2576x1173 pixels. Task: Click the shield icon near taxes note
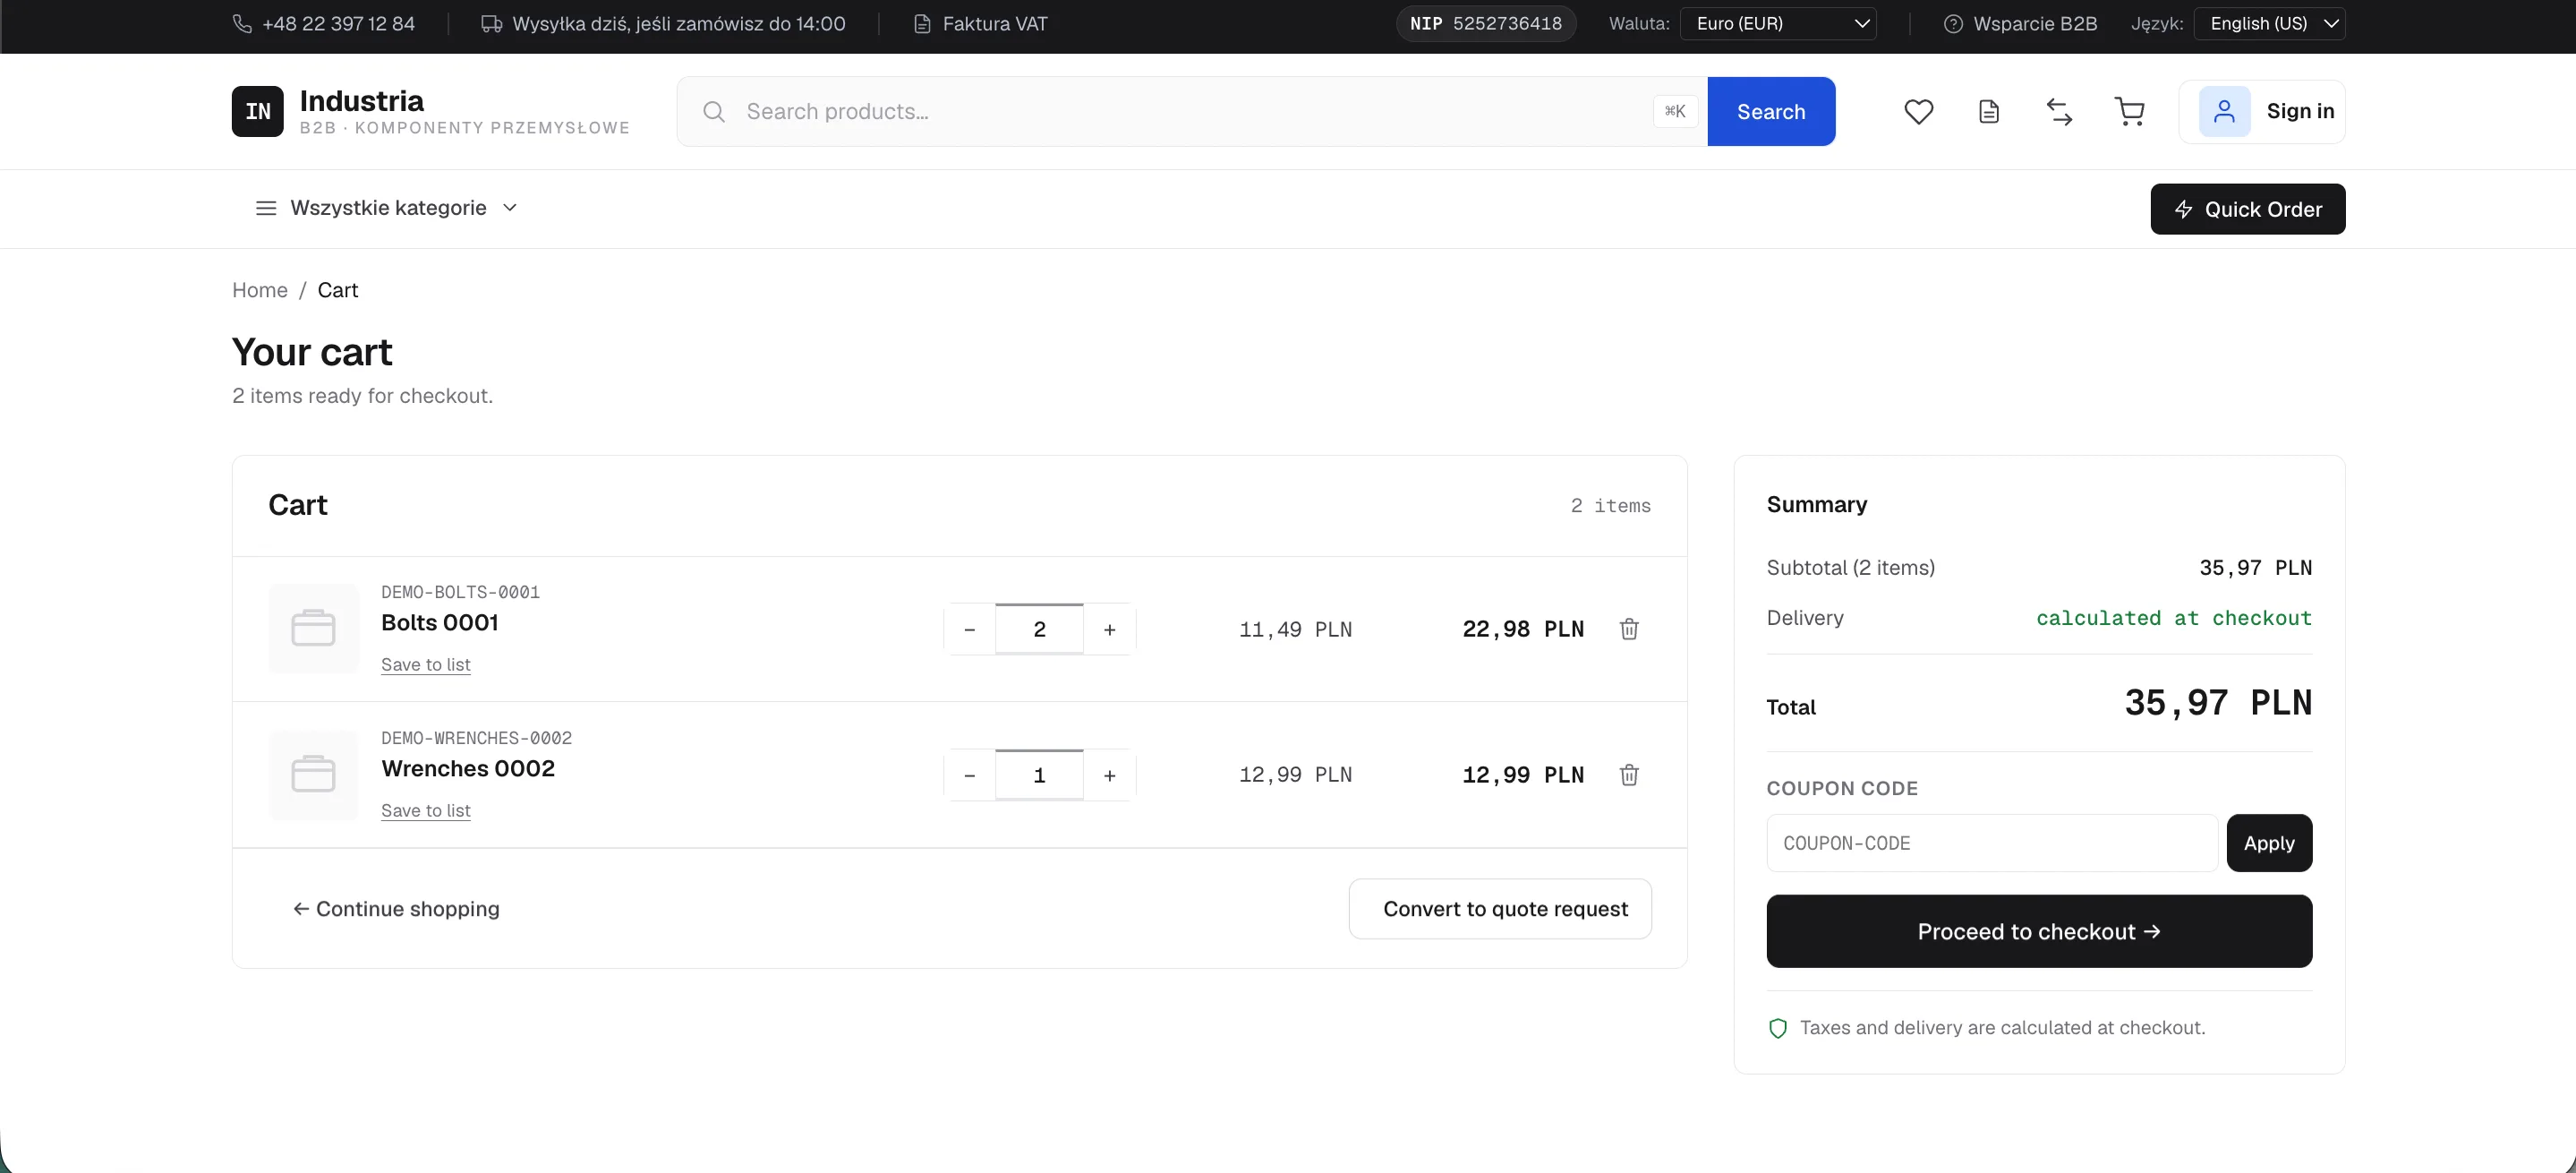pyautogui.click(x=1777, y=1028)
